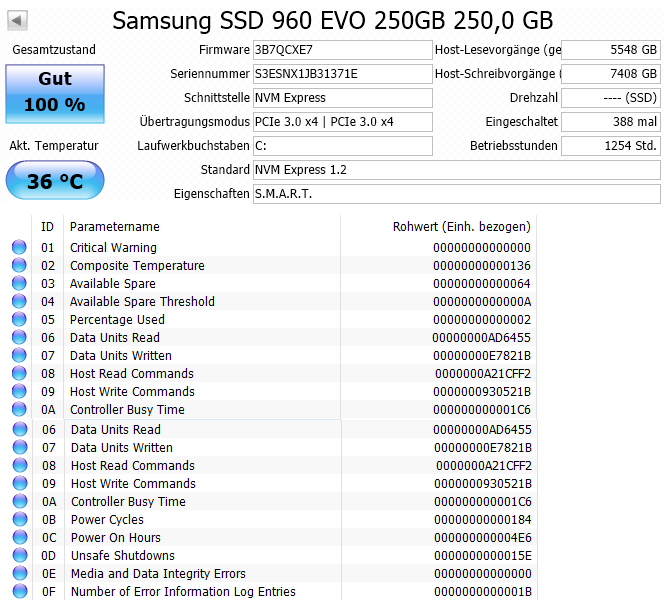Select the Power On Hours parameter name
Image resolution: width=666 pixels, height=614 pixels.
pos(116,538)
